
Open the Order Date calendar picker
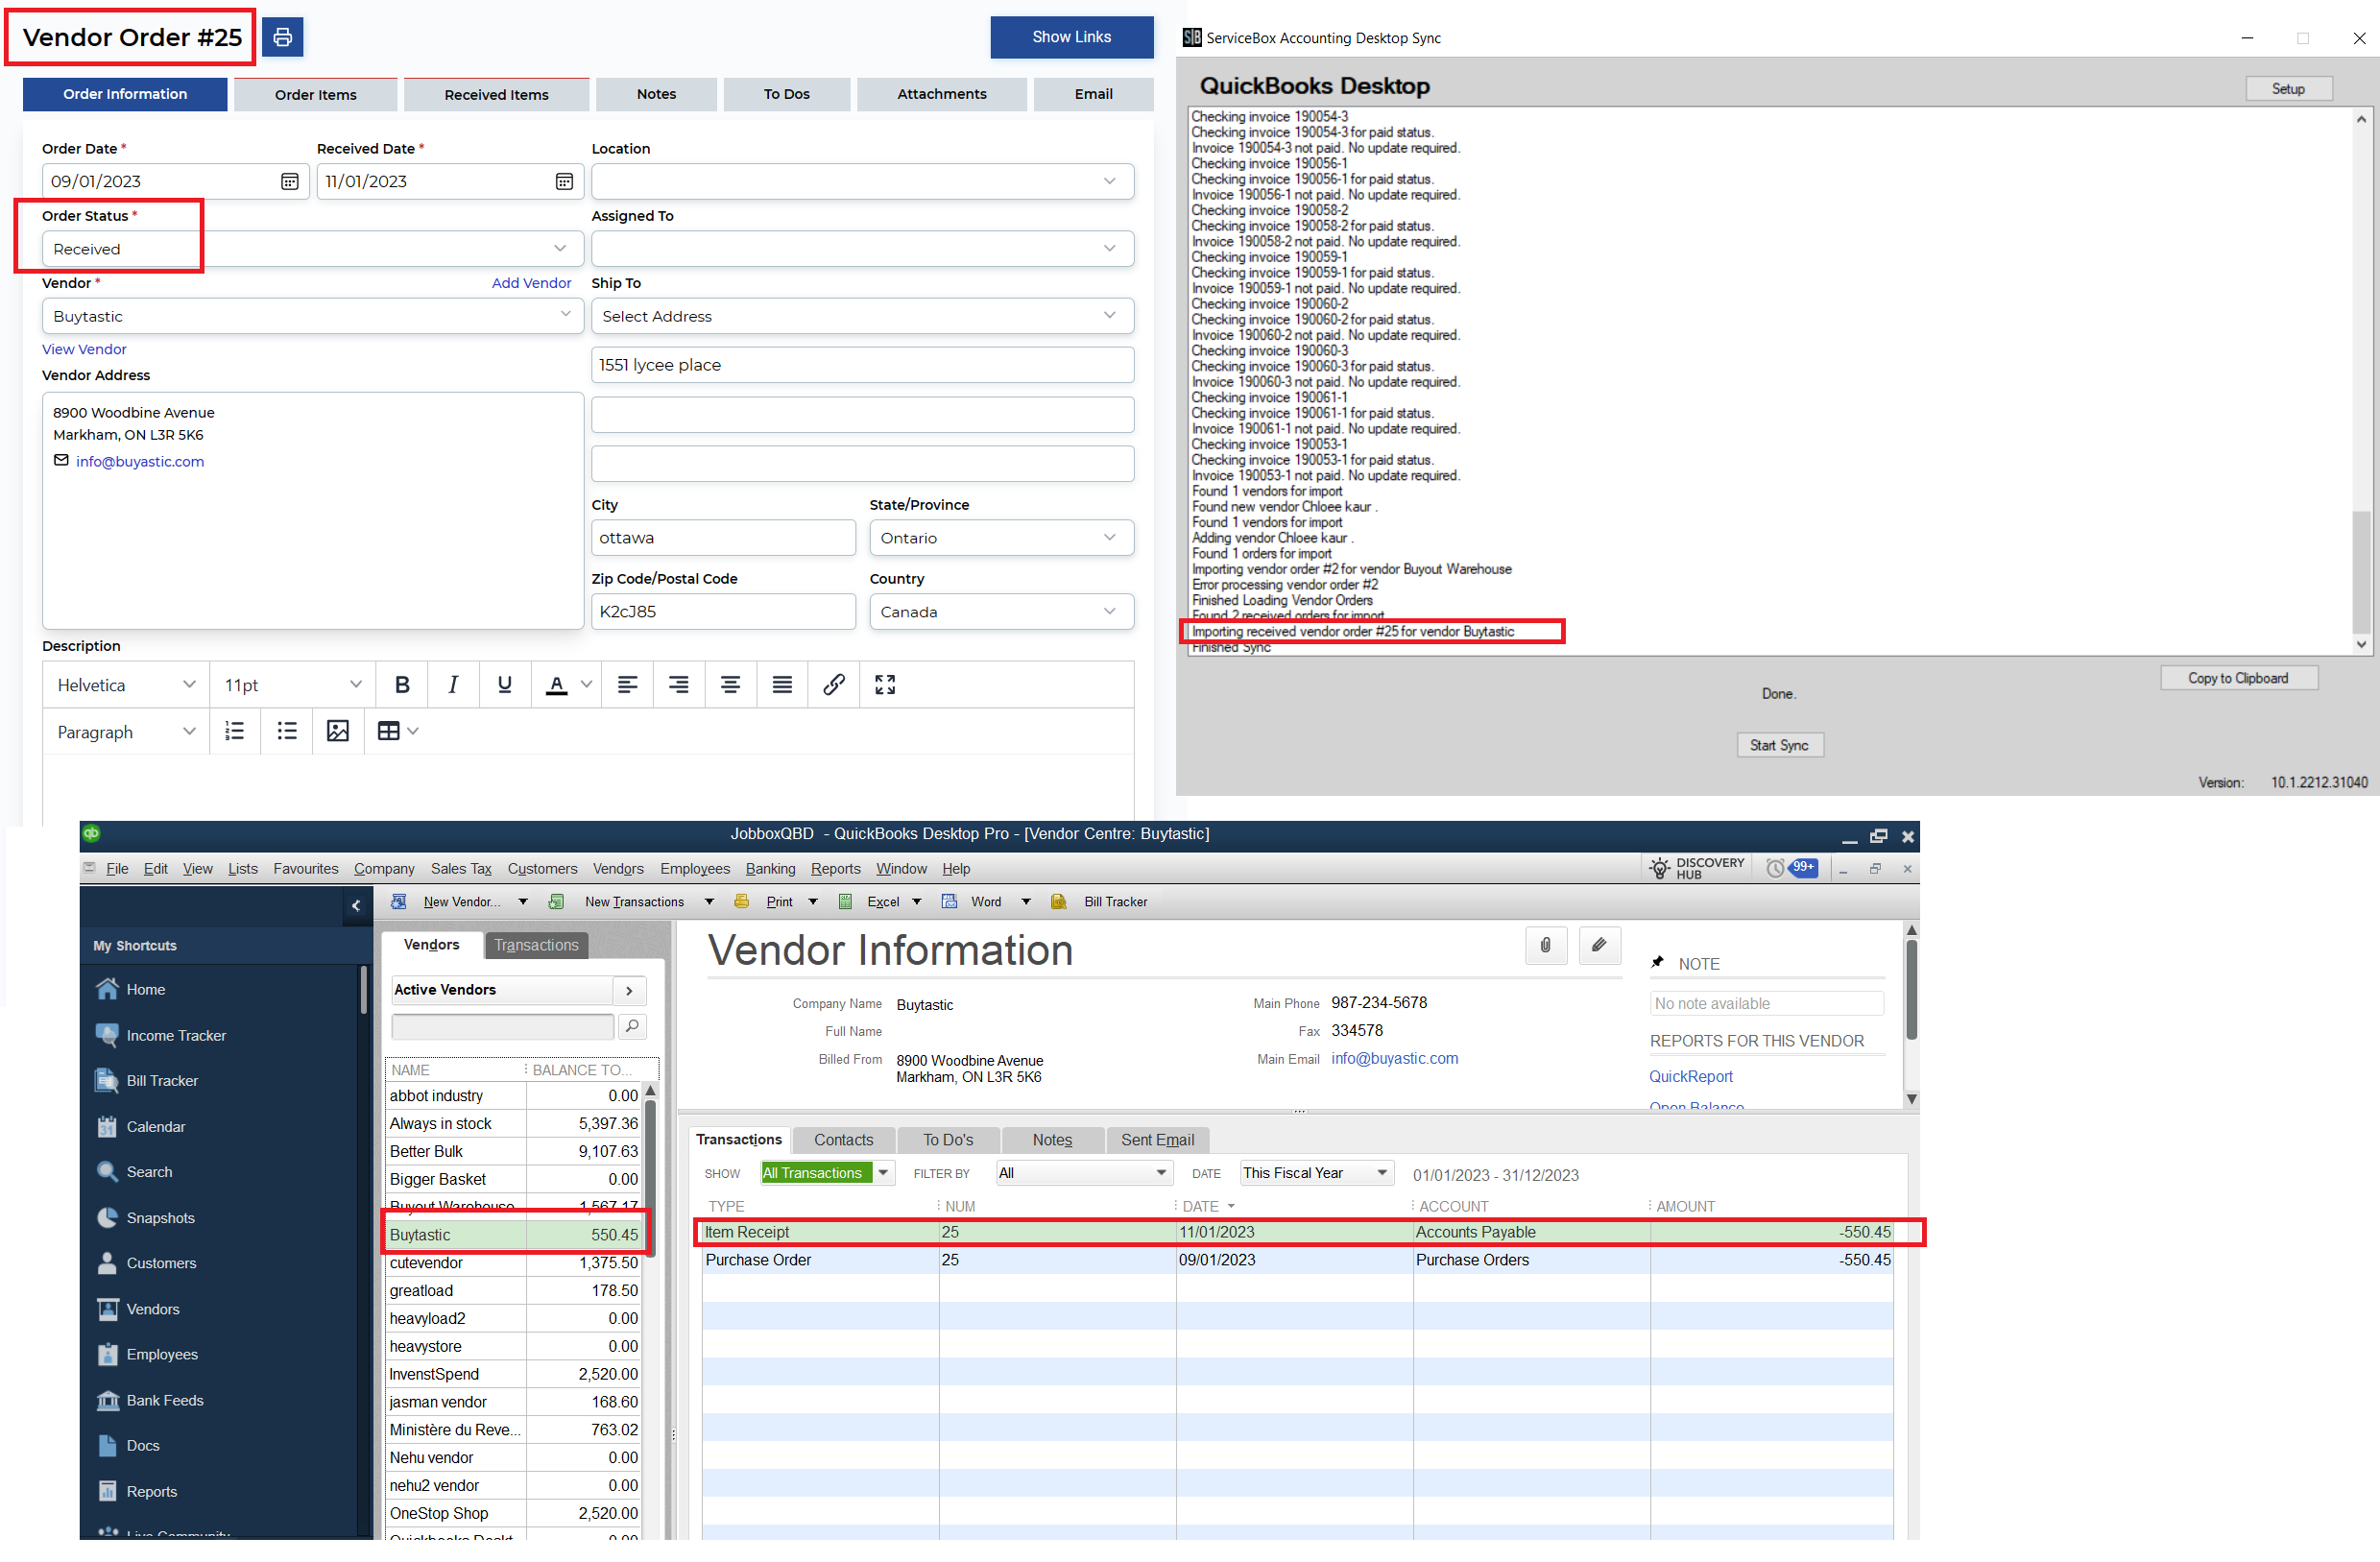[289, 181]
